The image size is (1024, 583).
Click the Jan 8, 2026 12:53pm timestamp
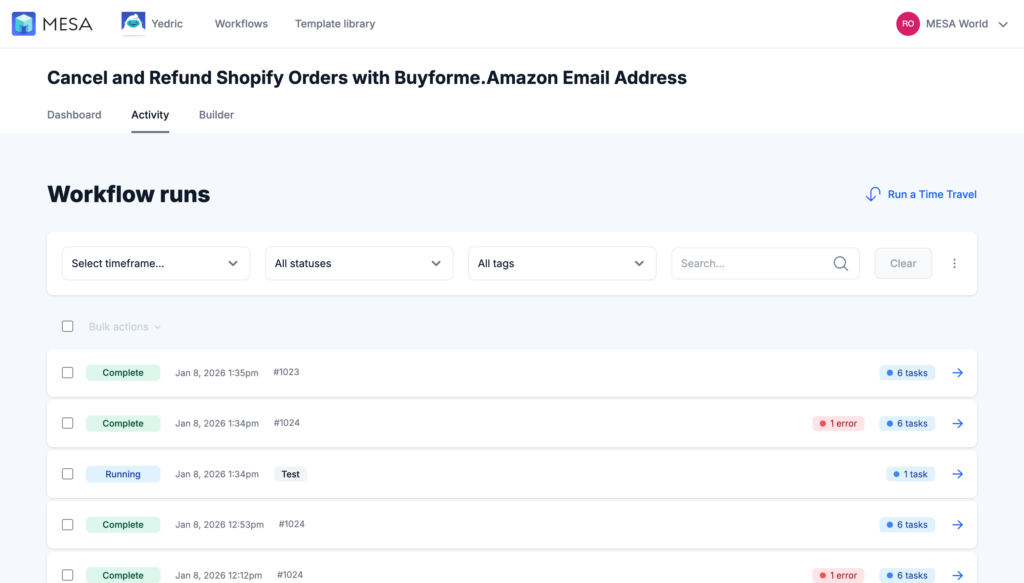219,524
